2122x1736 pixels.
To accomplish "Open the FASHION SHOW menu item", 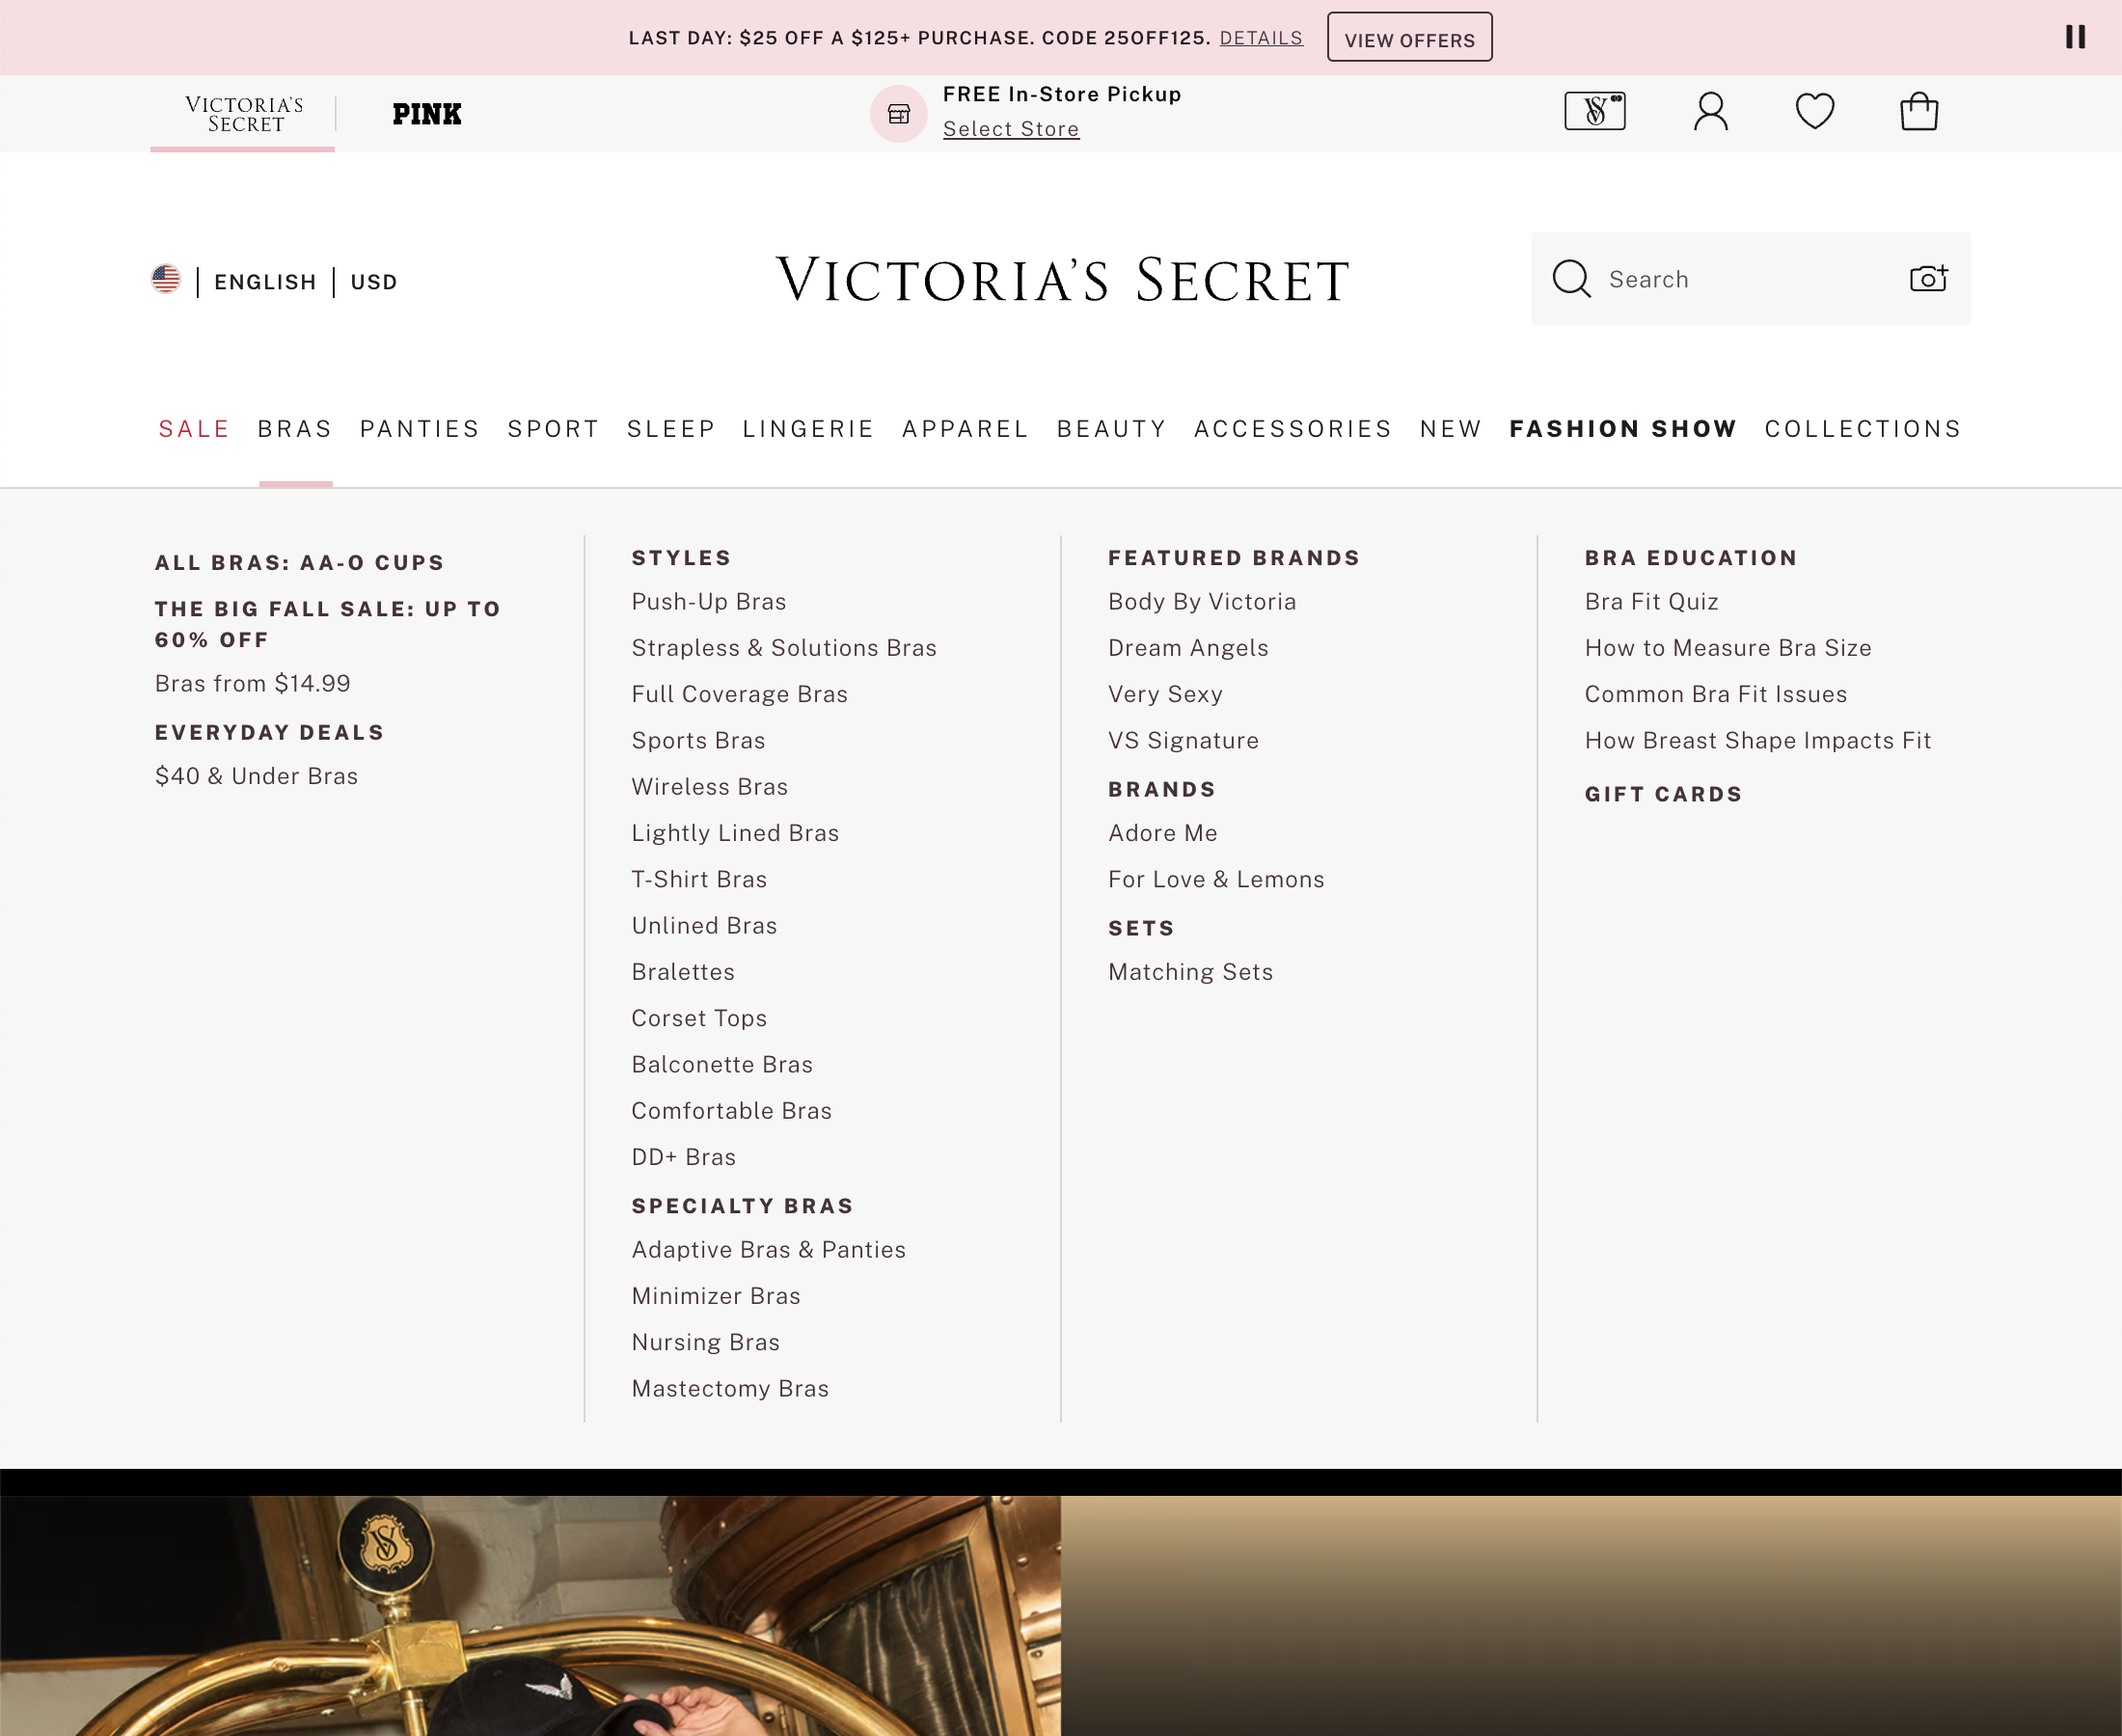I will click(1622, 428).
